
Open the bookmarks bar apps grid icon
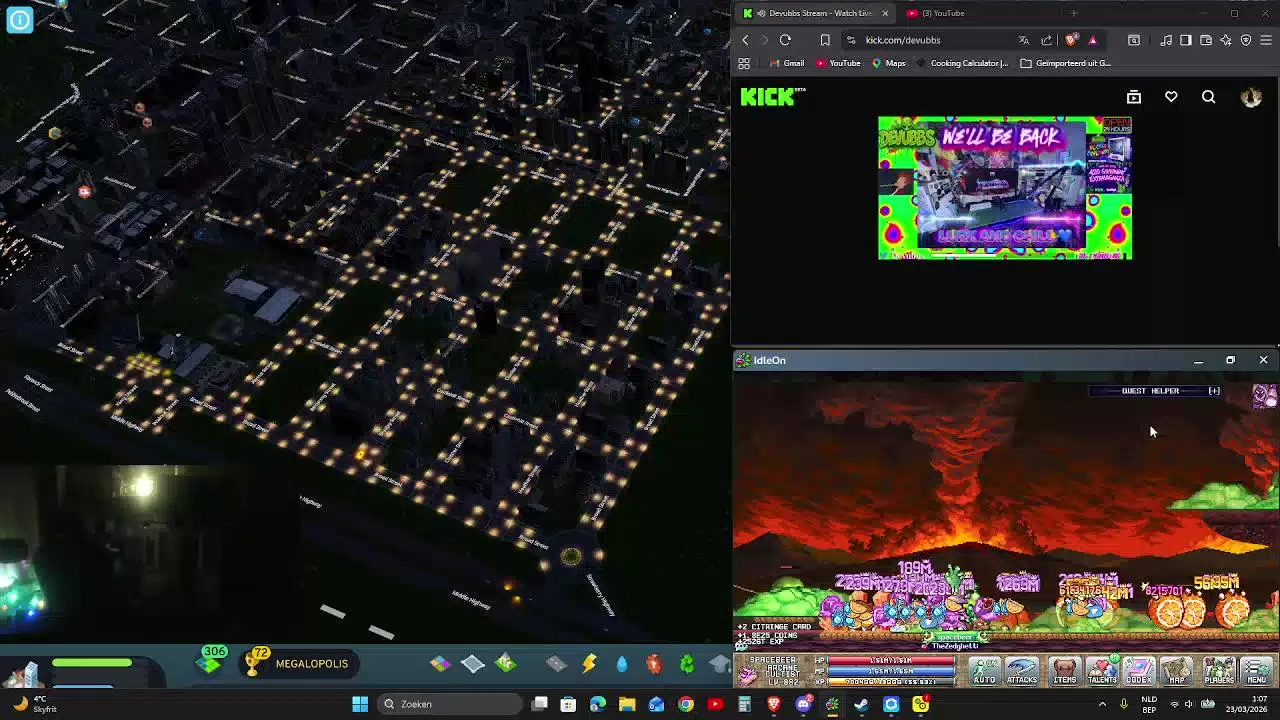(x=744, y=63)
